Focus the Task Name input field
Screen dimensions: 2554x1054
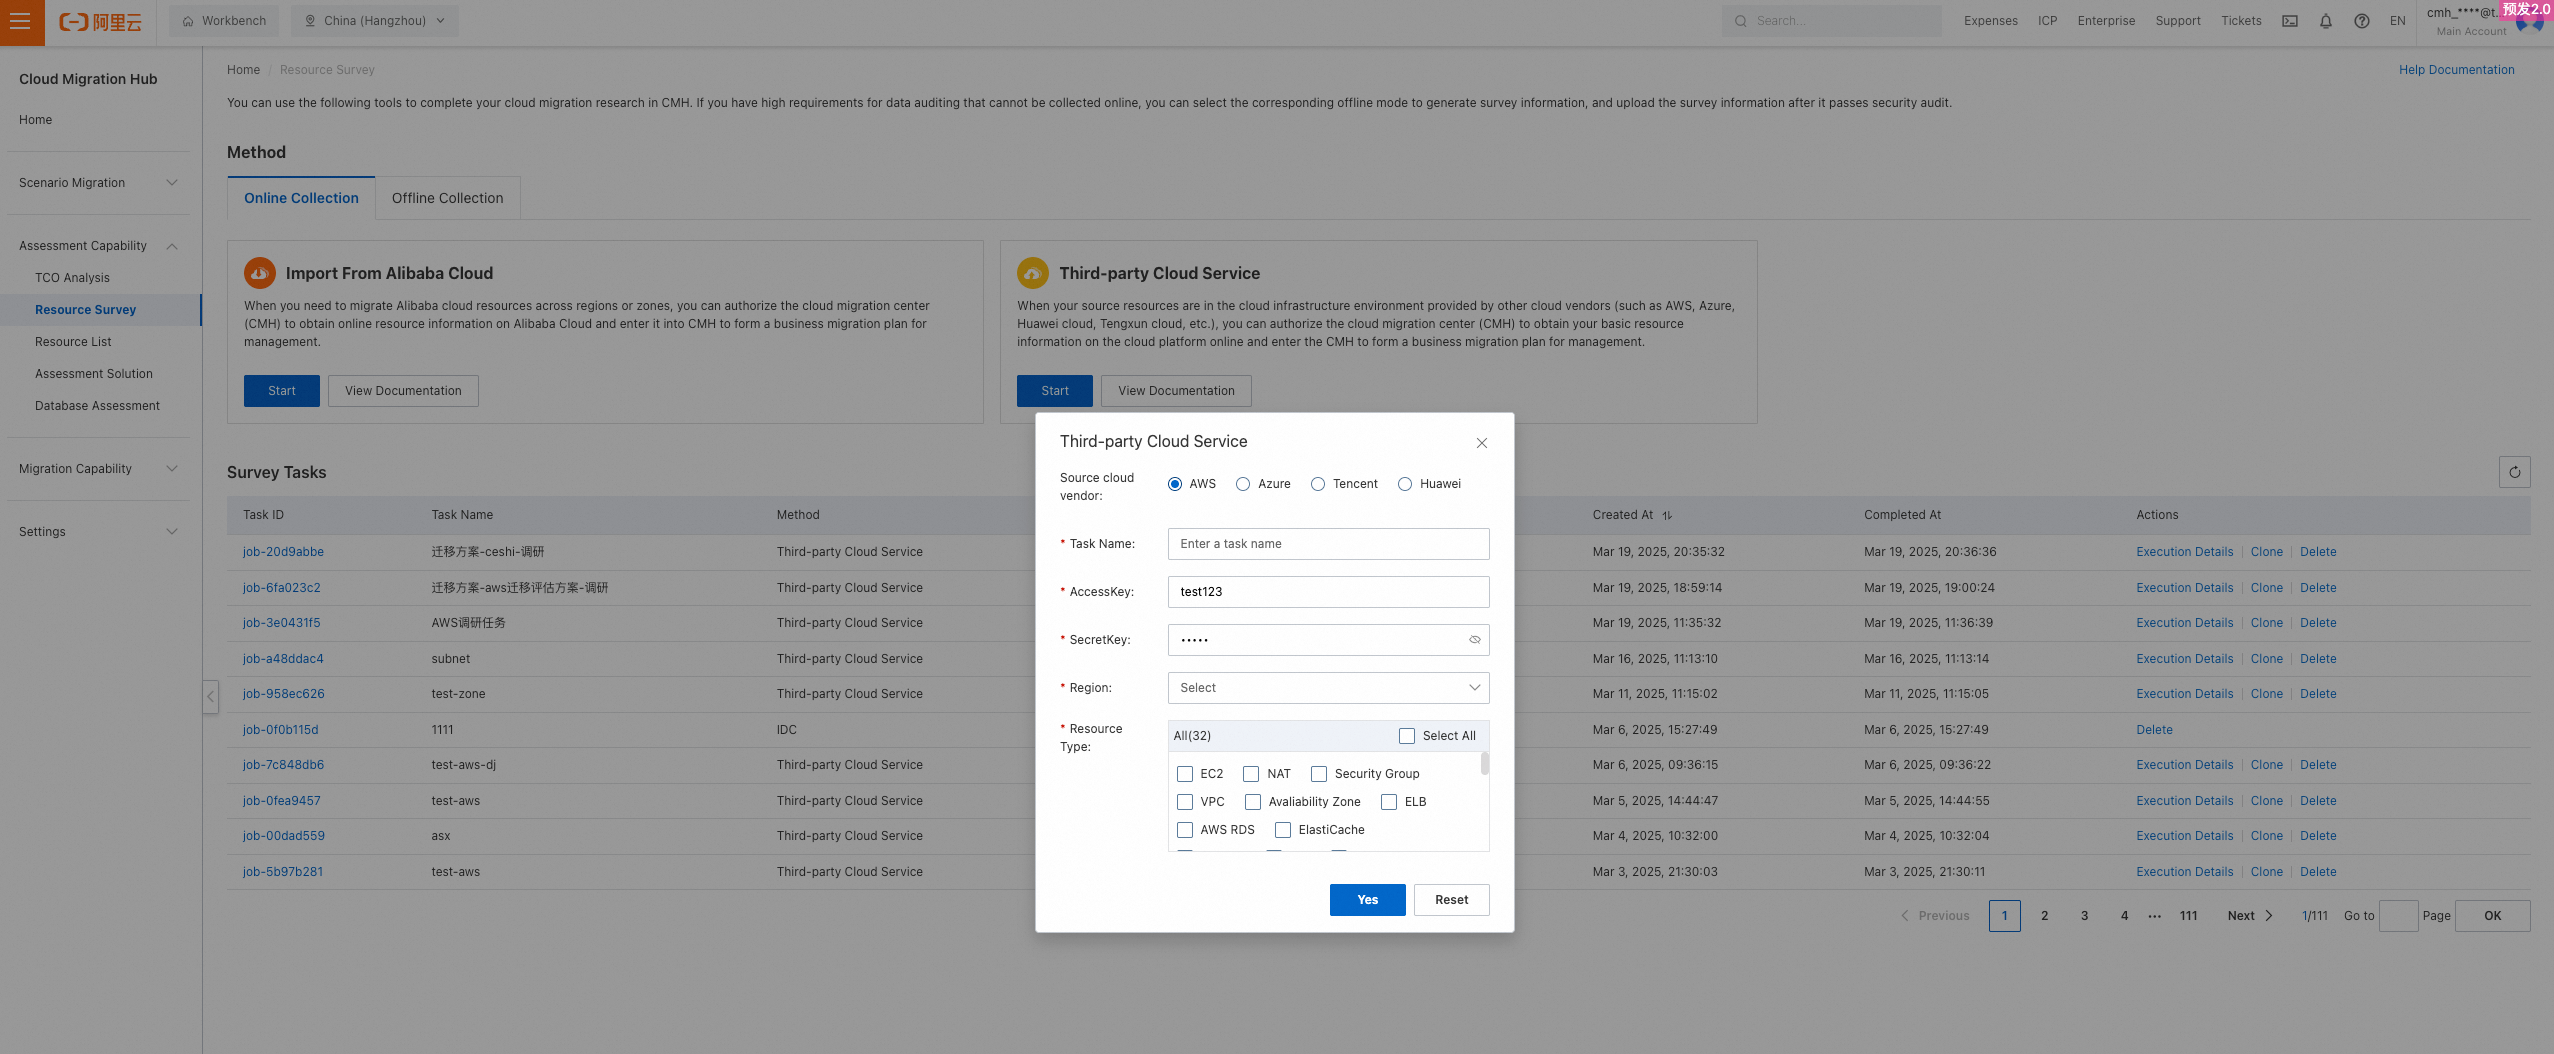pos(1328,544)
